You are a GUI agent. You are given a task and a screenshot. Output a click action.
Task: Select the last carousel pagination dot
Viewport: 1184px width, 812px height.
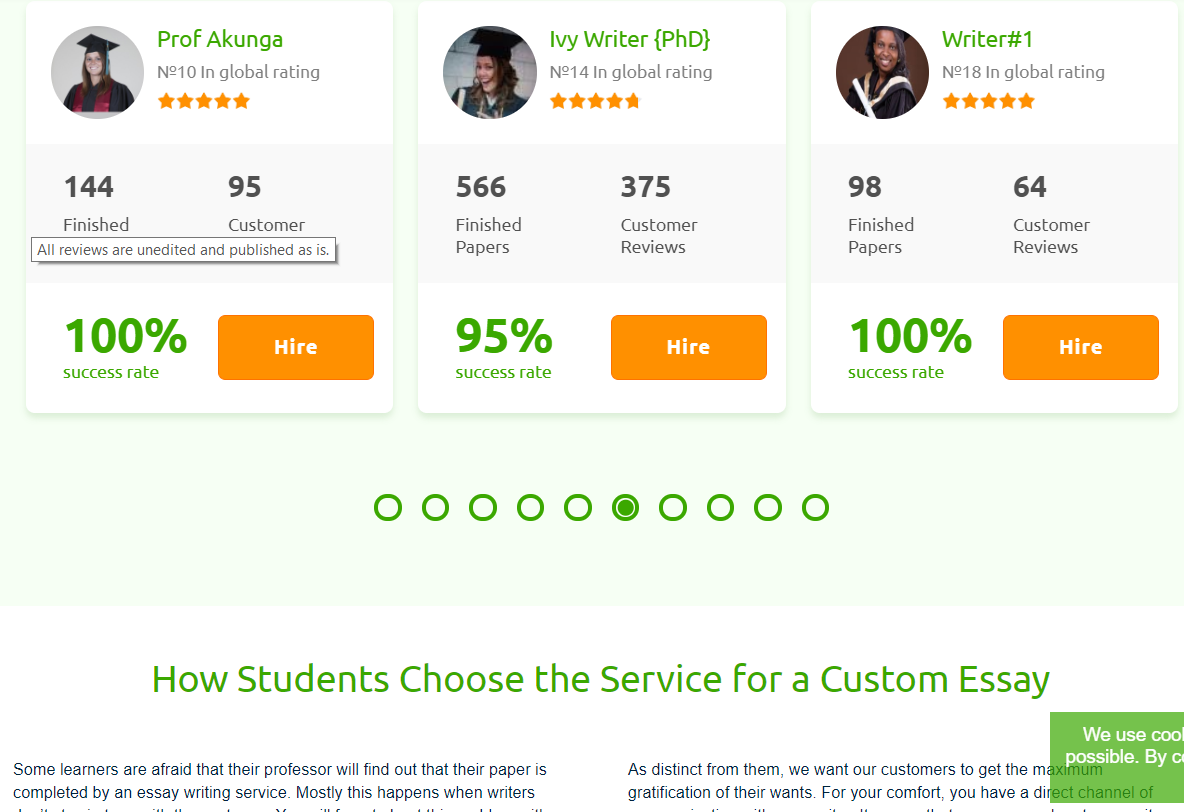(816, 508)
